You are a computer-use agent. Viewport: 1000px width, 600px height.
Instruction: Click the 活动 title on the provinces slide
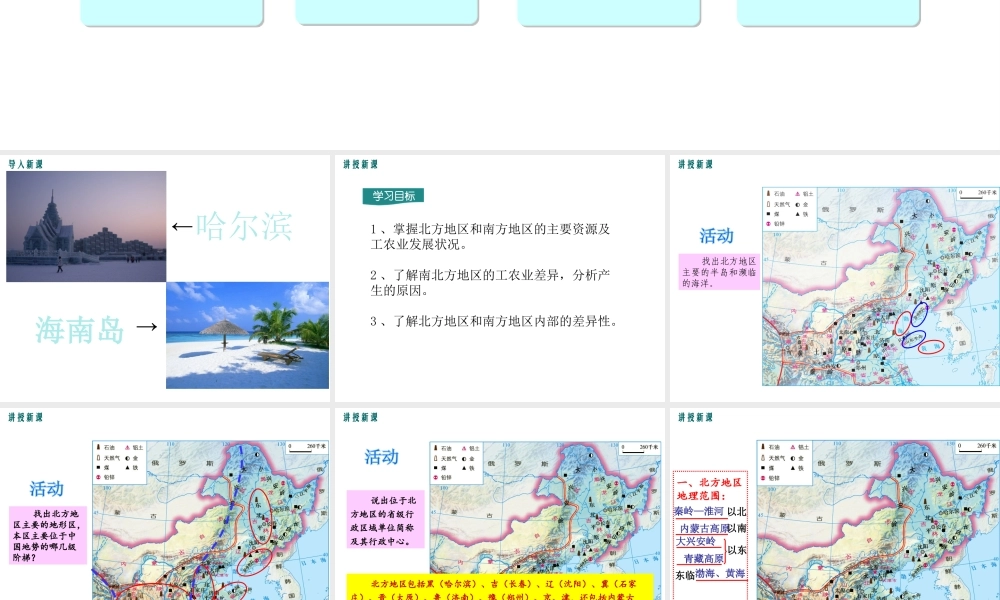pos(381,457)
